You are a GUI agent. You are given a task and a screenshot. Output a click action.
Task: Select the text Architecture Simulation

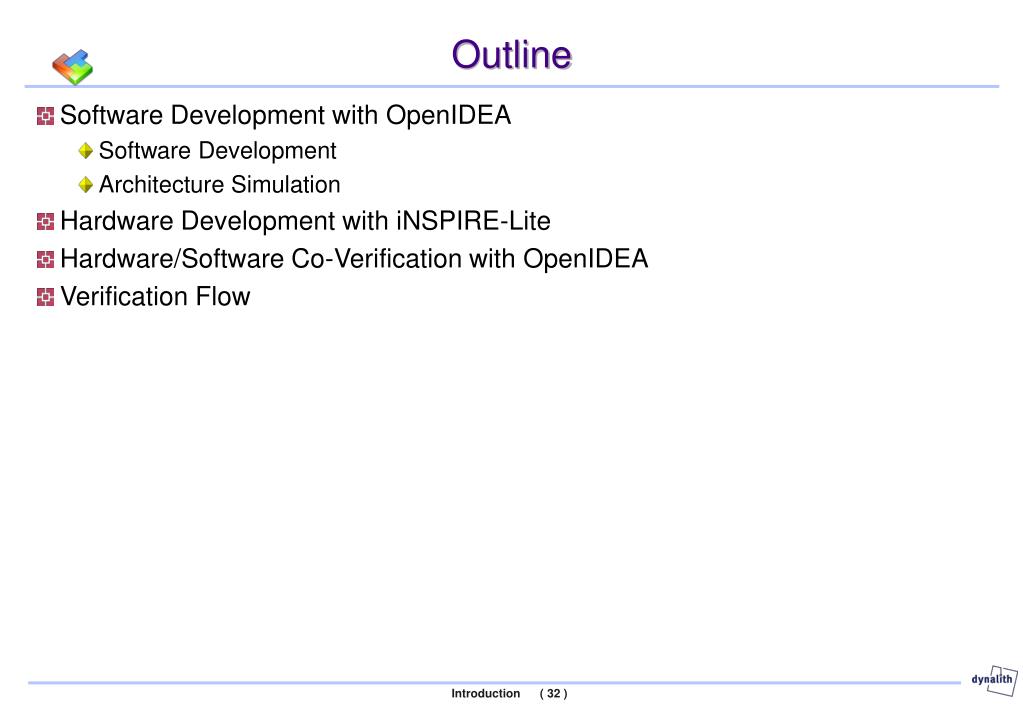pos(219,185)
